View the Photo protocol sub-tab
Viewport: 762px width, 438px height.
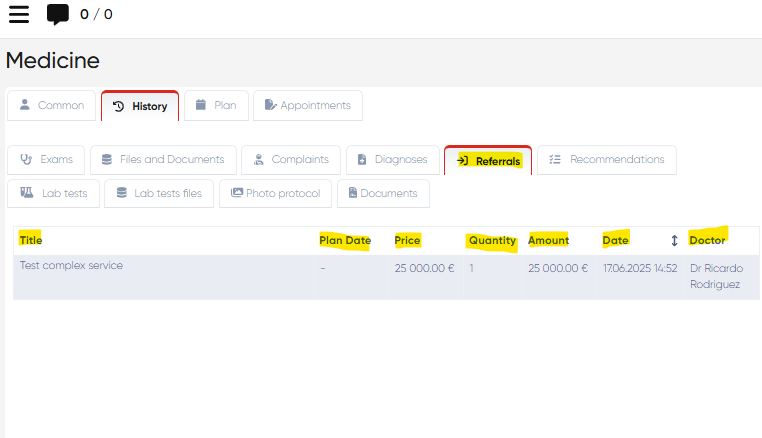coord(276,194)
